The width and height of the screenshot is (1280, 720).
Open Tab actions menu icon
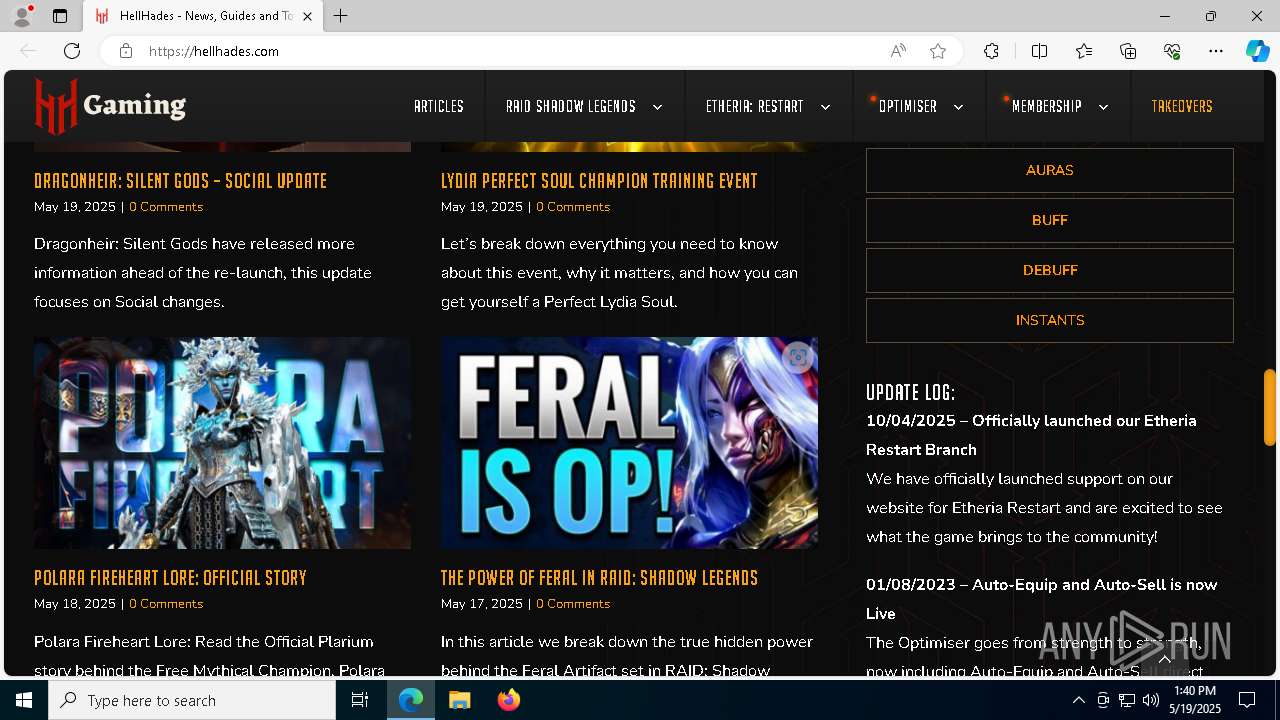60,16
